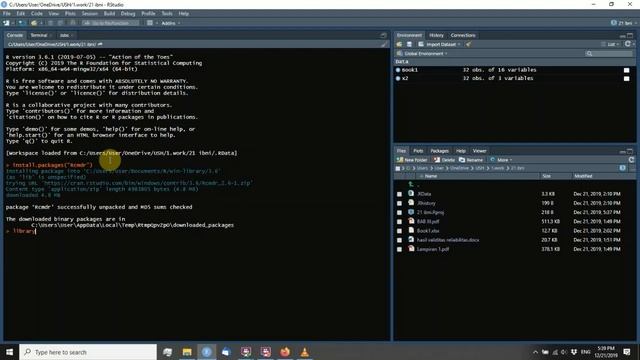This screenshot has width=640, height=360.
Task: Click the Rename button in Files pane
Action: (x=471, y=160)
